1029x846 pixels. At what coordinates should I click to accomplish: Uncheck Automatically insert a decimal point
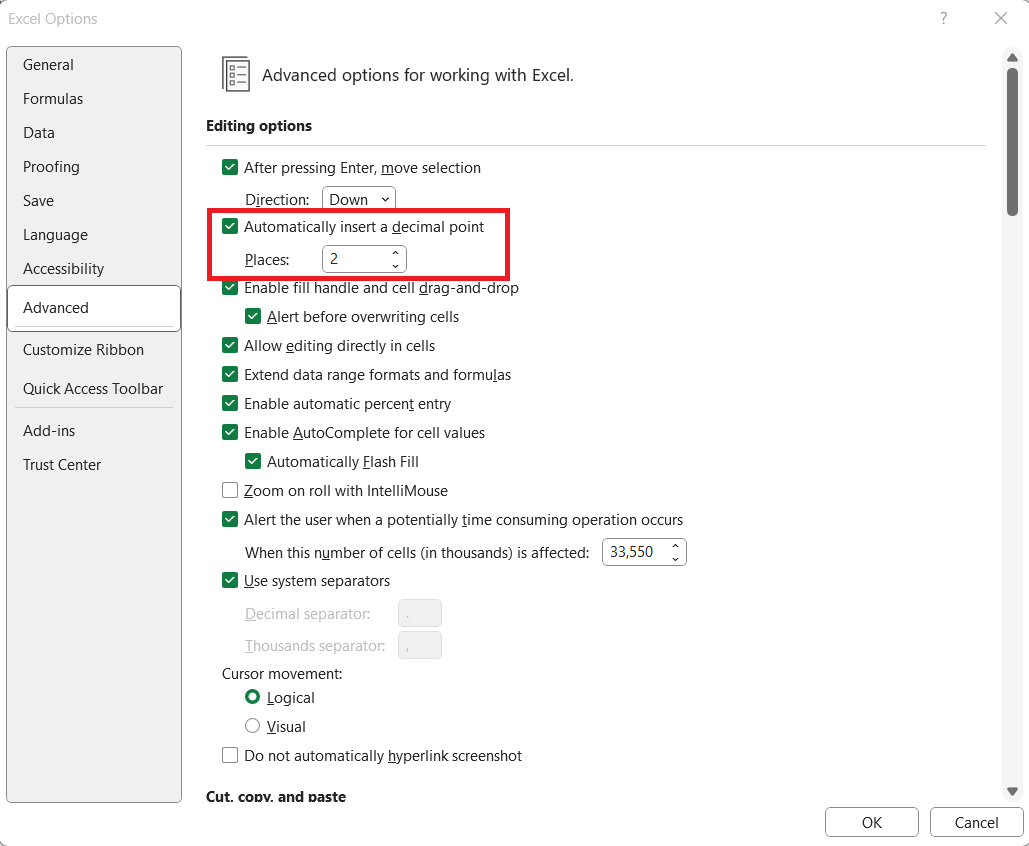230,226
